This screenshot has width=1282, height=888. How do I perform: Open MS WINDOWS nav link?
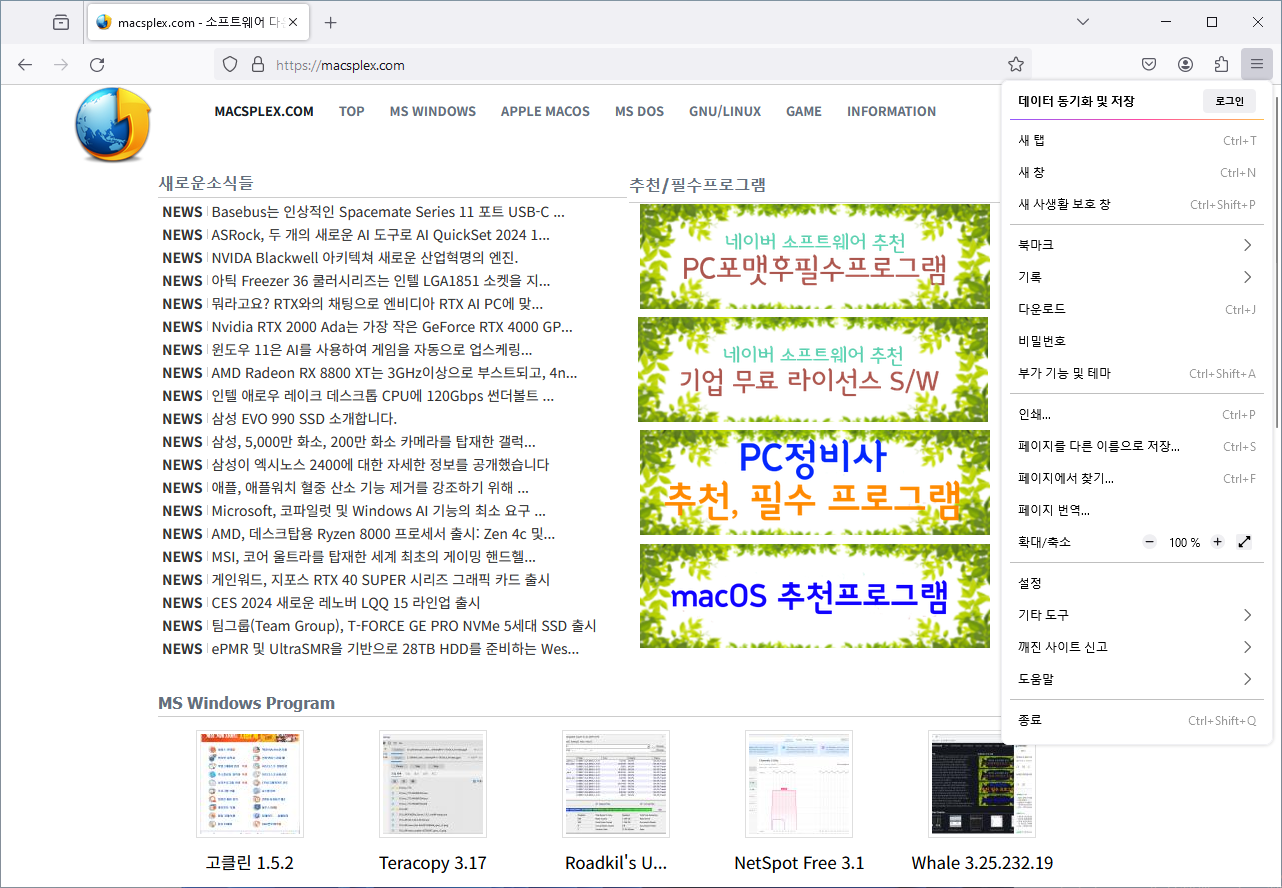point(433,111)
